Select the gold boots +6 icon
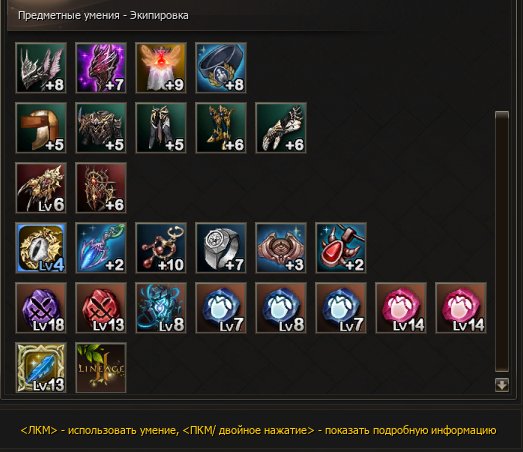Image resolution: width=523 pixels, height=452 pixels. 221,128
